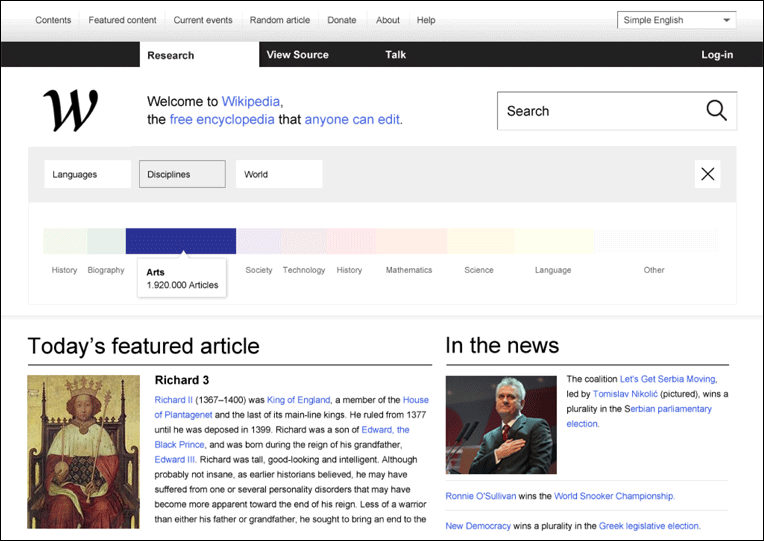
Task: Click the Wikipedia W logo
Action: [x=70, y=111]
